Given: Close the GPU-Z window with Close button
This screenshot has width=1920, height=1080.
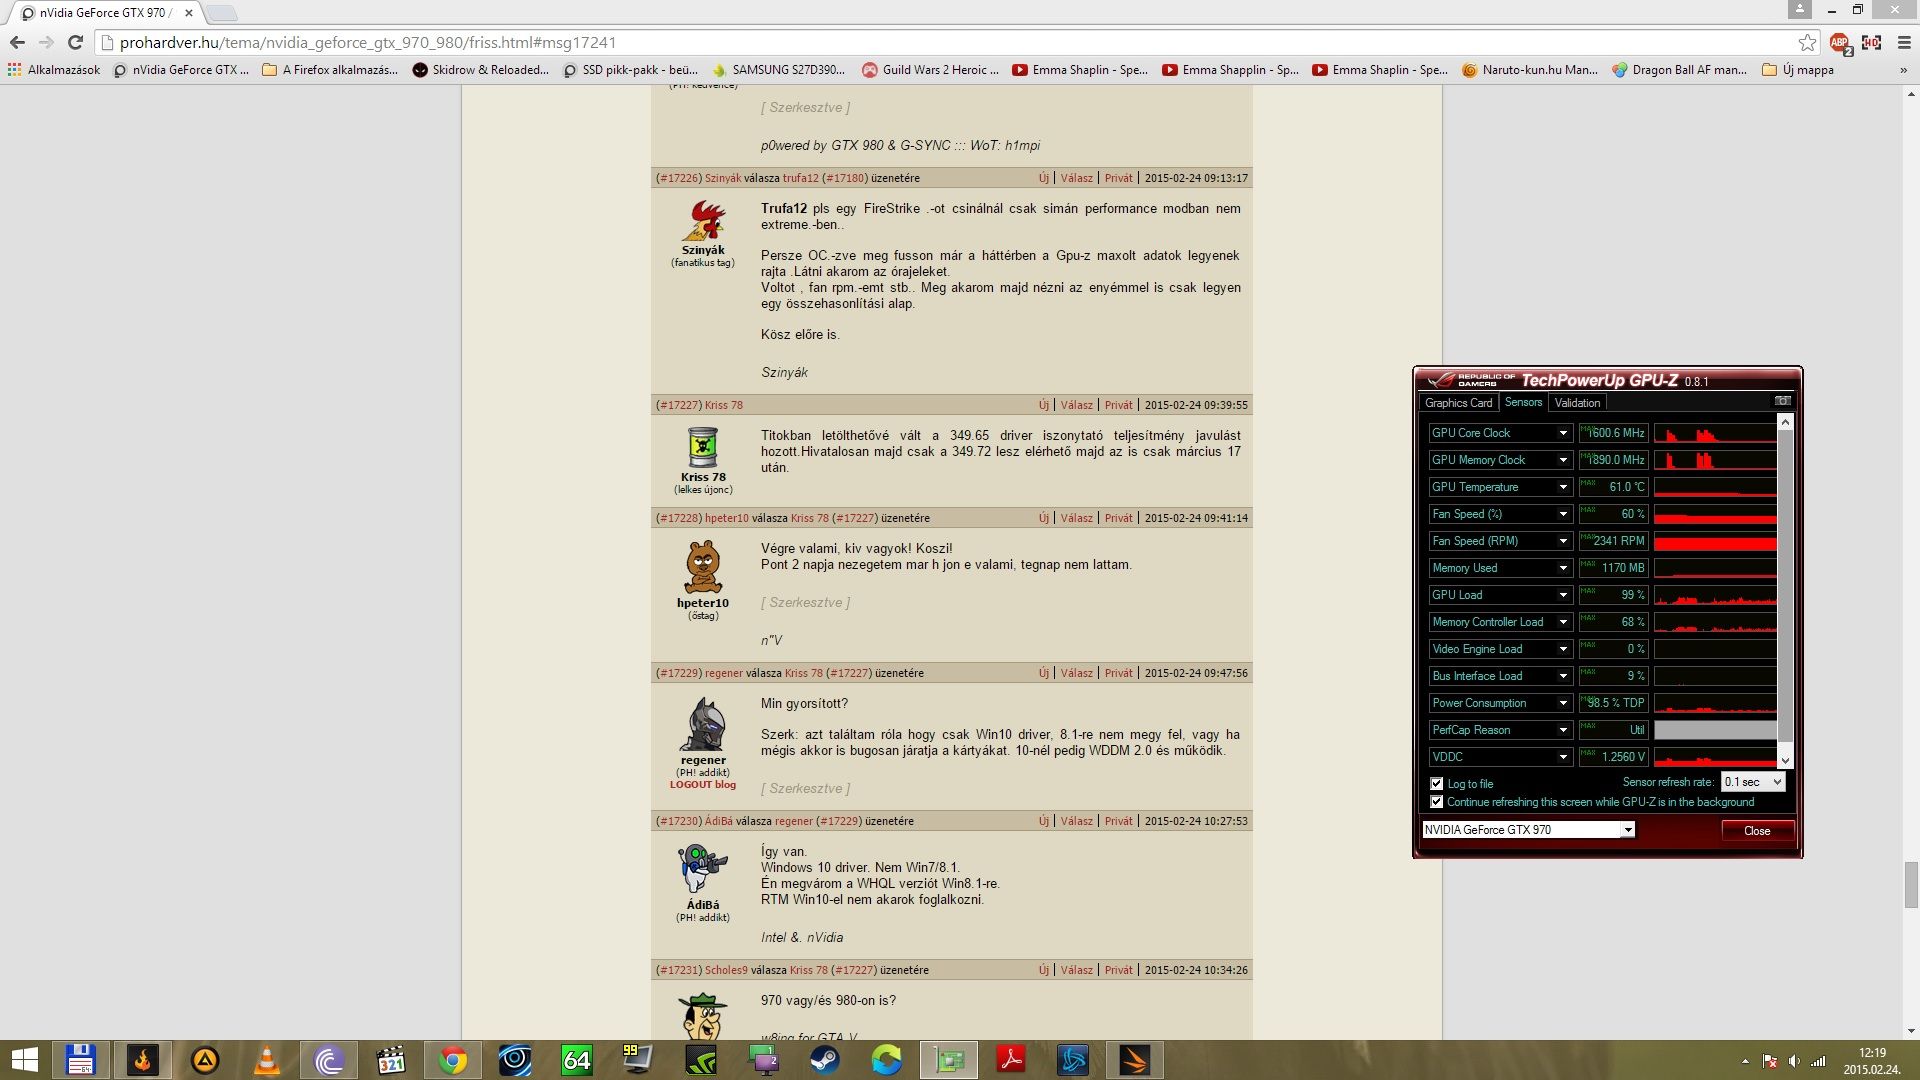Looking at the screenshot, I should click(x=1757, y=831).
